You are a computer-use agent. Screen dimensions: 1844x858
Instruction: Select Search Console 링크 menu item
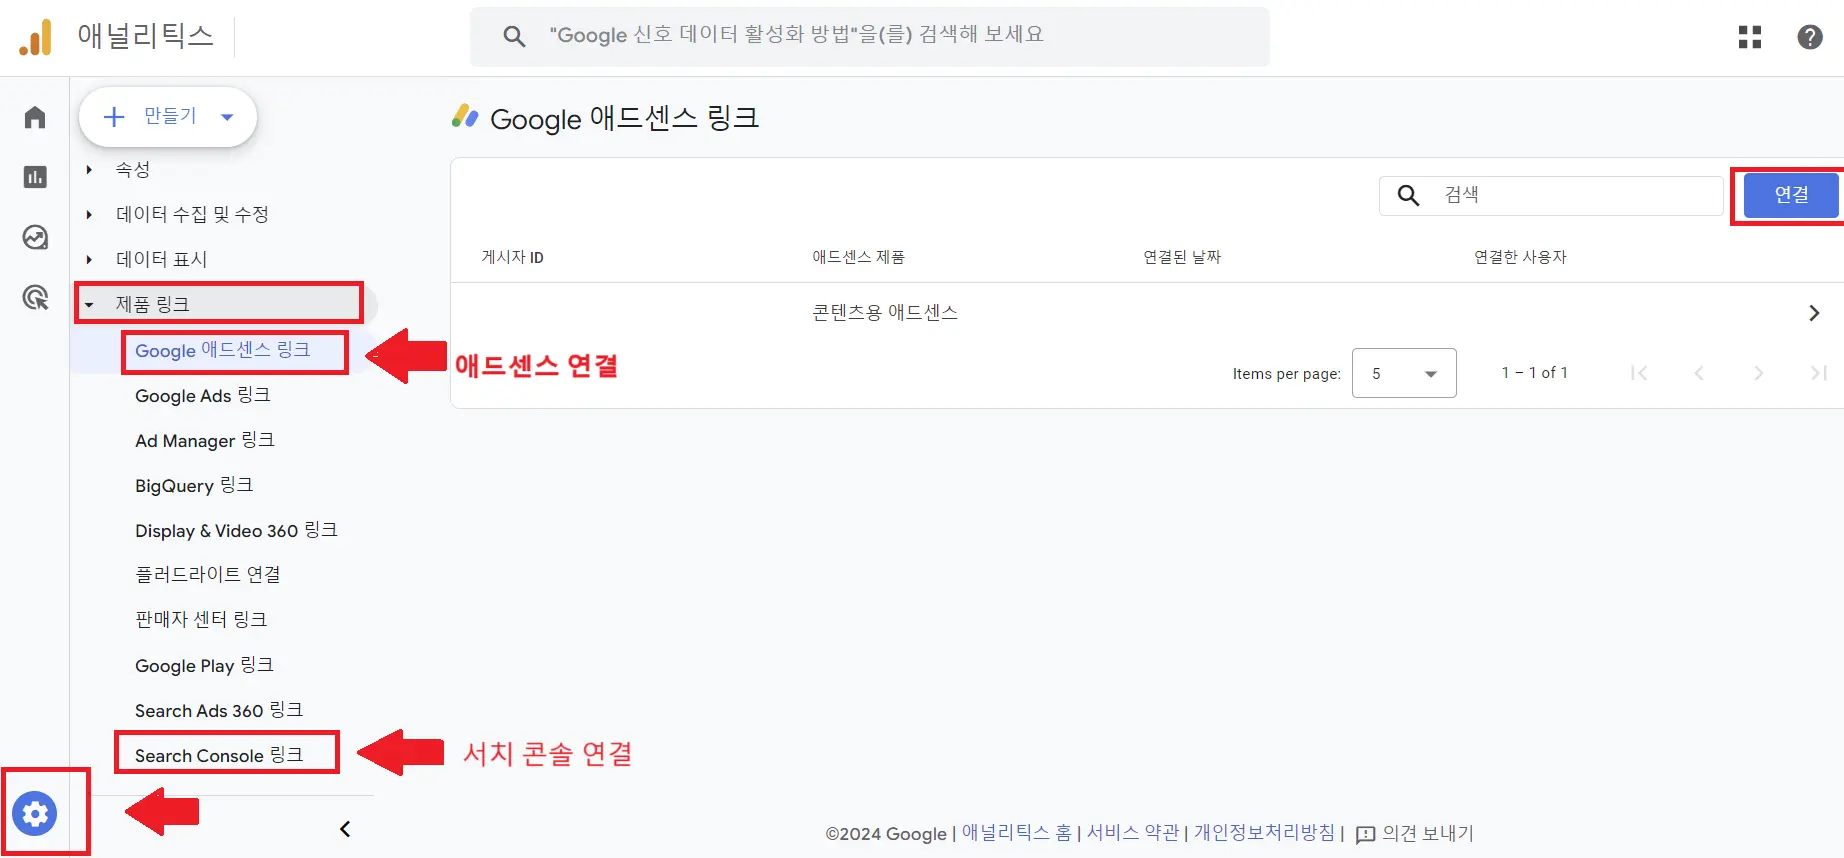click(219, 755)
